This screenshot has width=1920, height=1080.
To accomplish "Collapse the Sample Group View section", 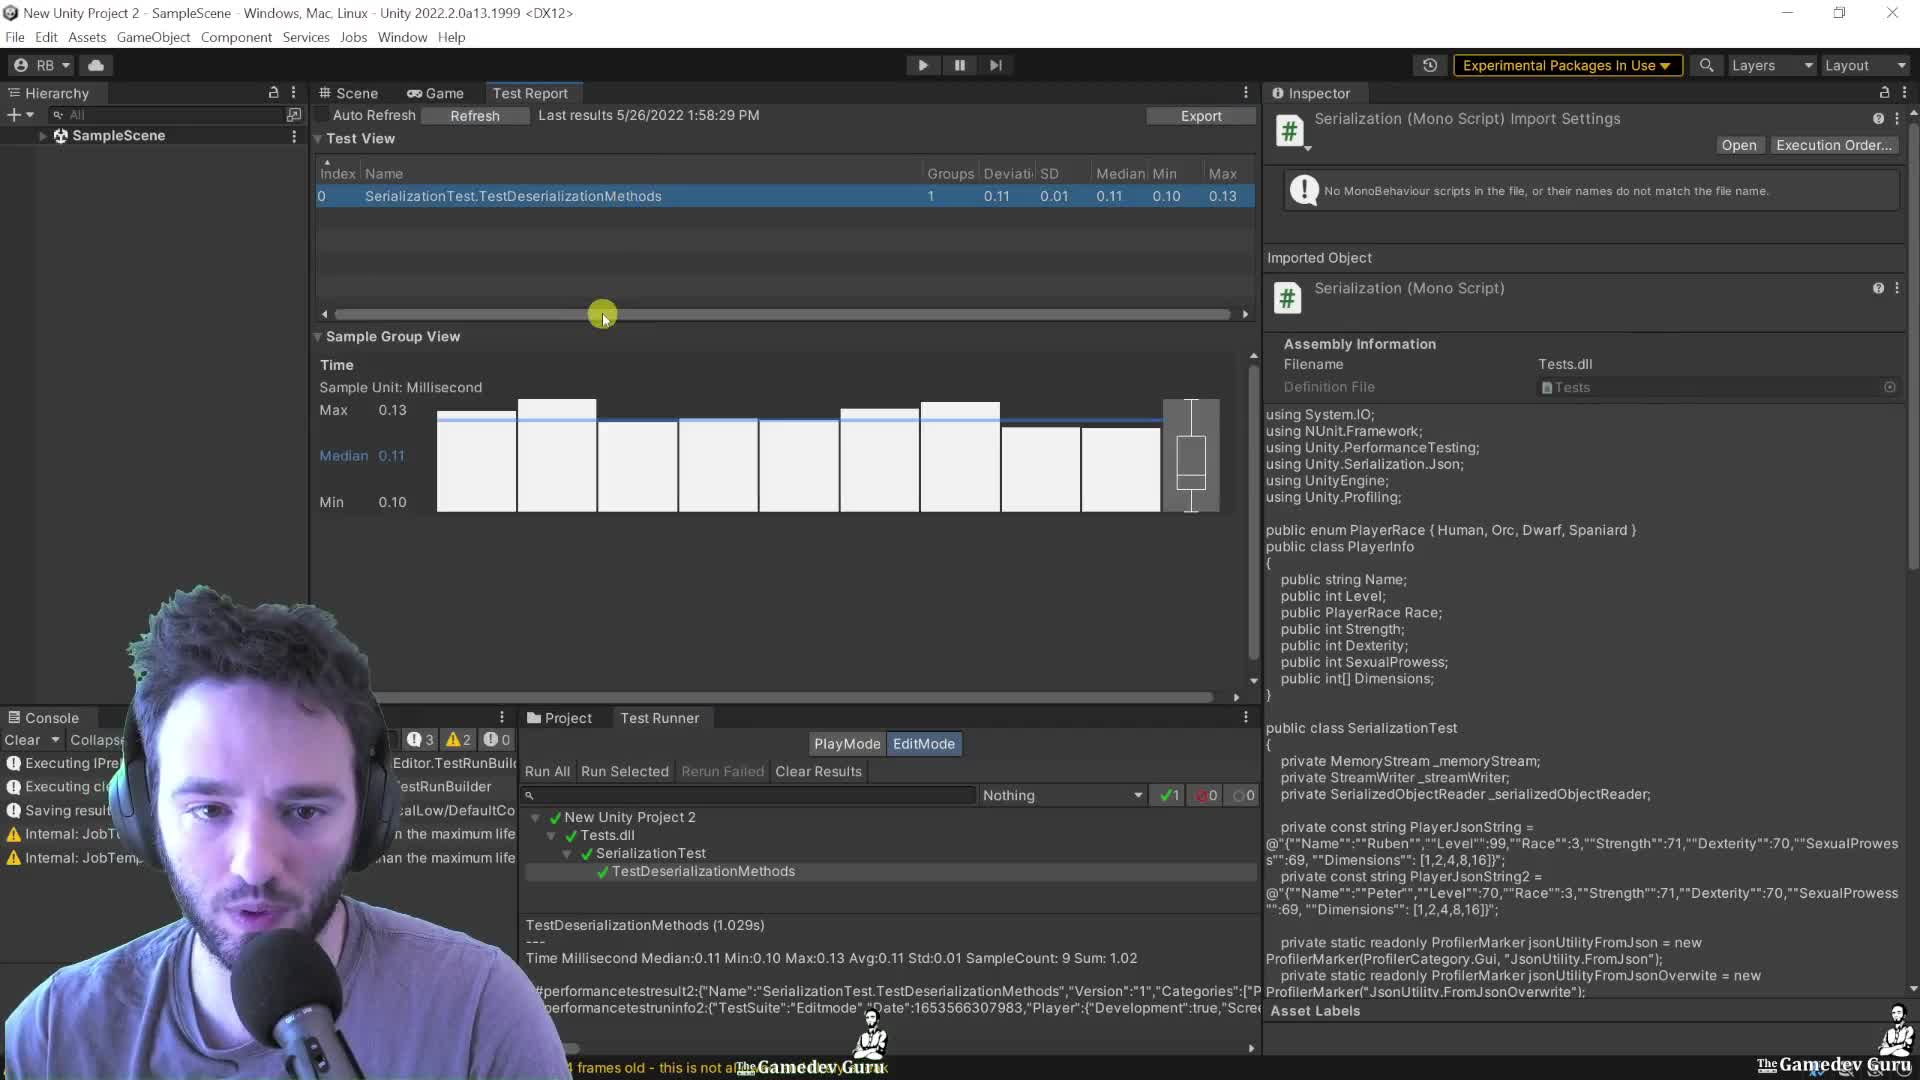I will (x=318, y=337).
